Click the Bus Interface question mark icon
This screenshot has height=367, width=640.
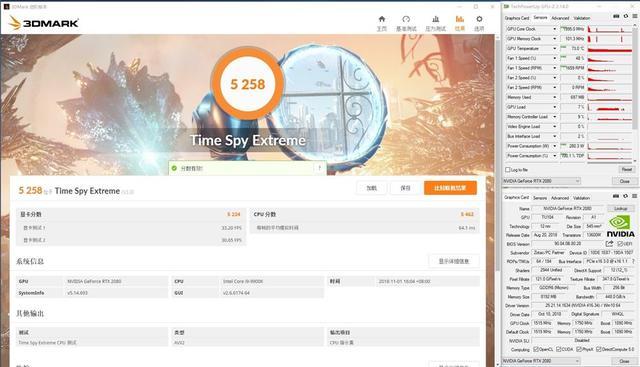(x=633, y=261)
